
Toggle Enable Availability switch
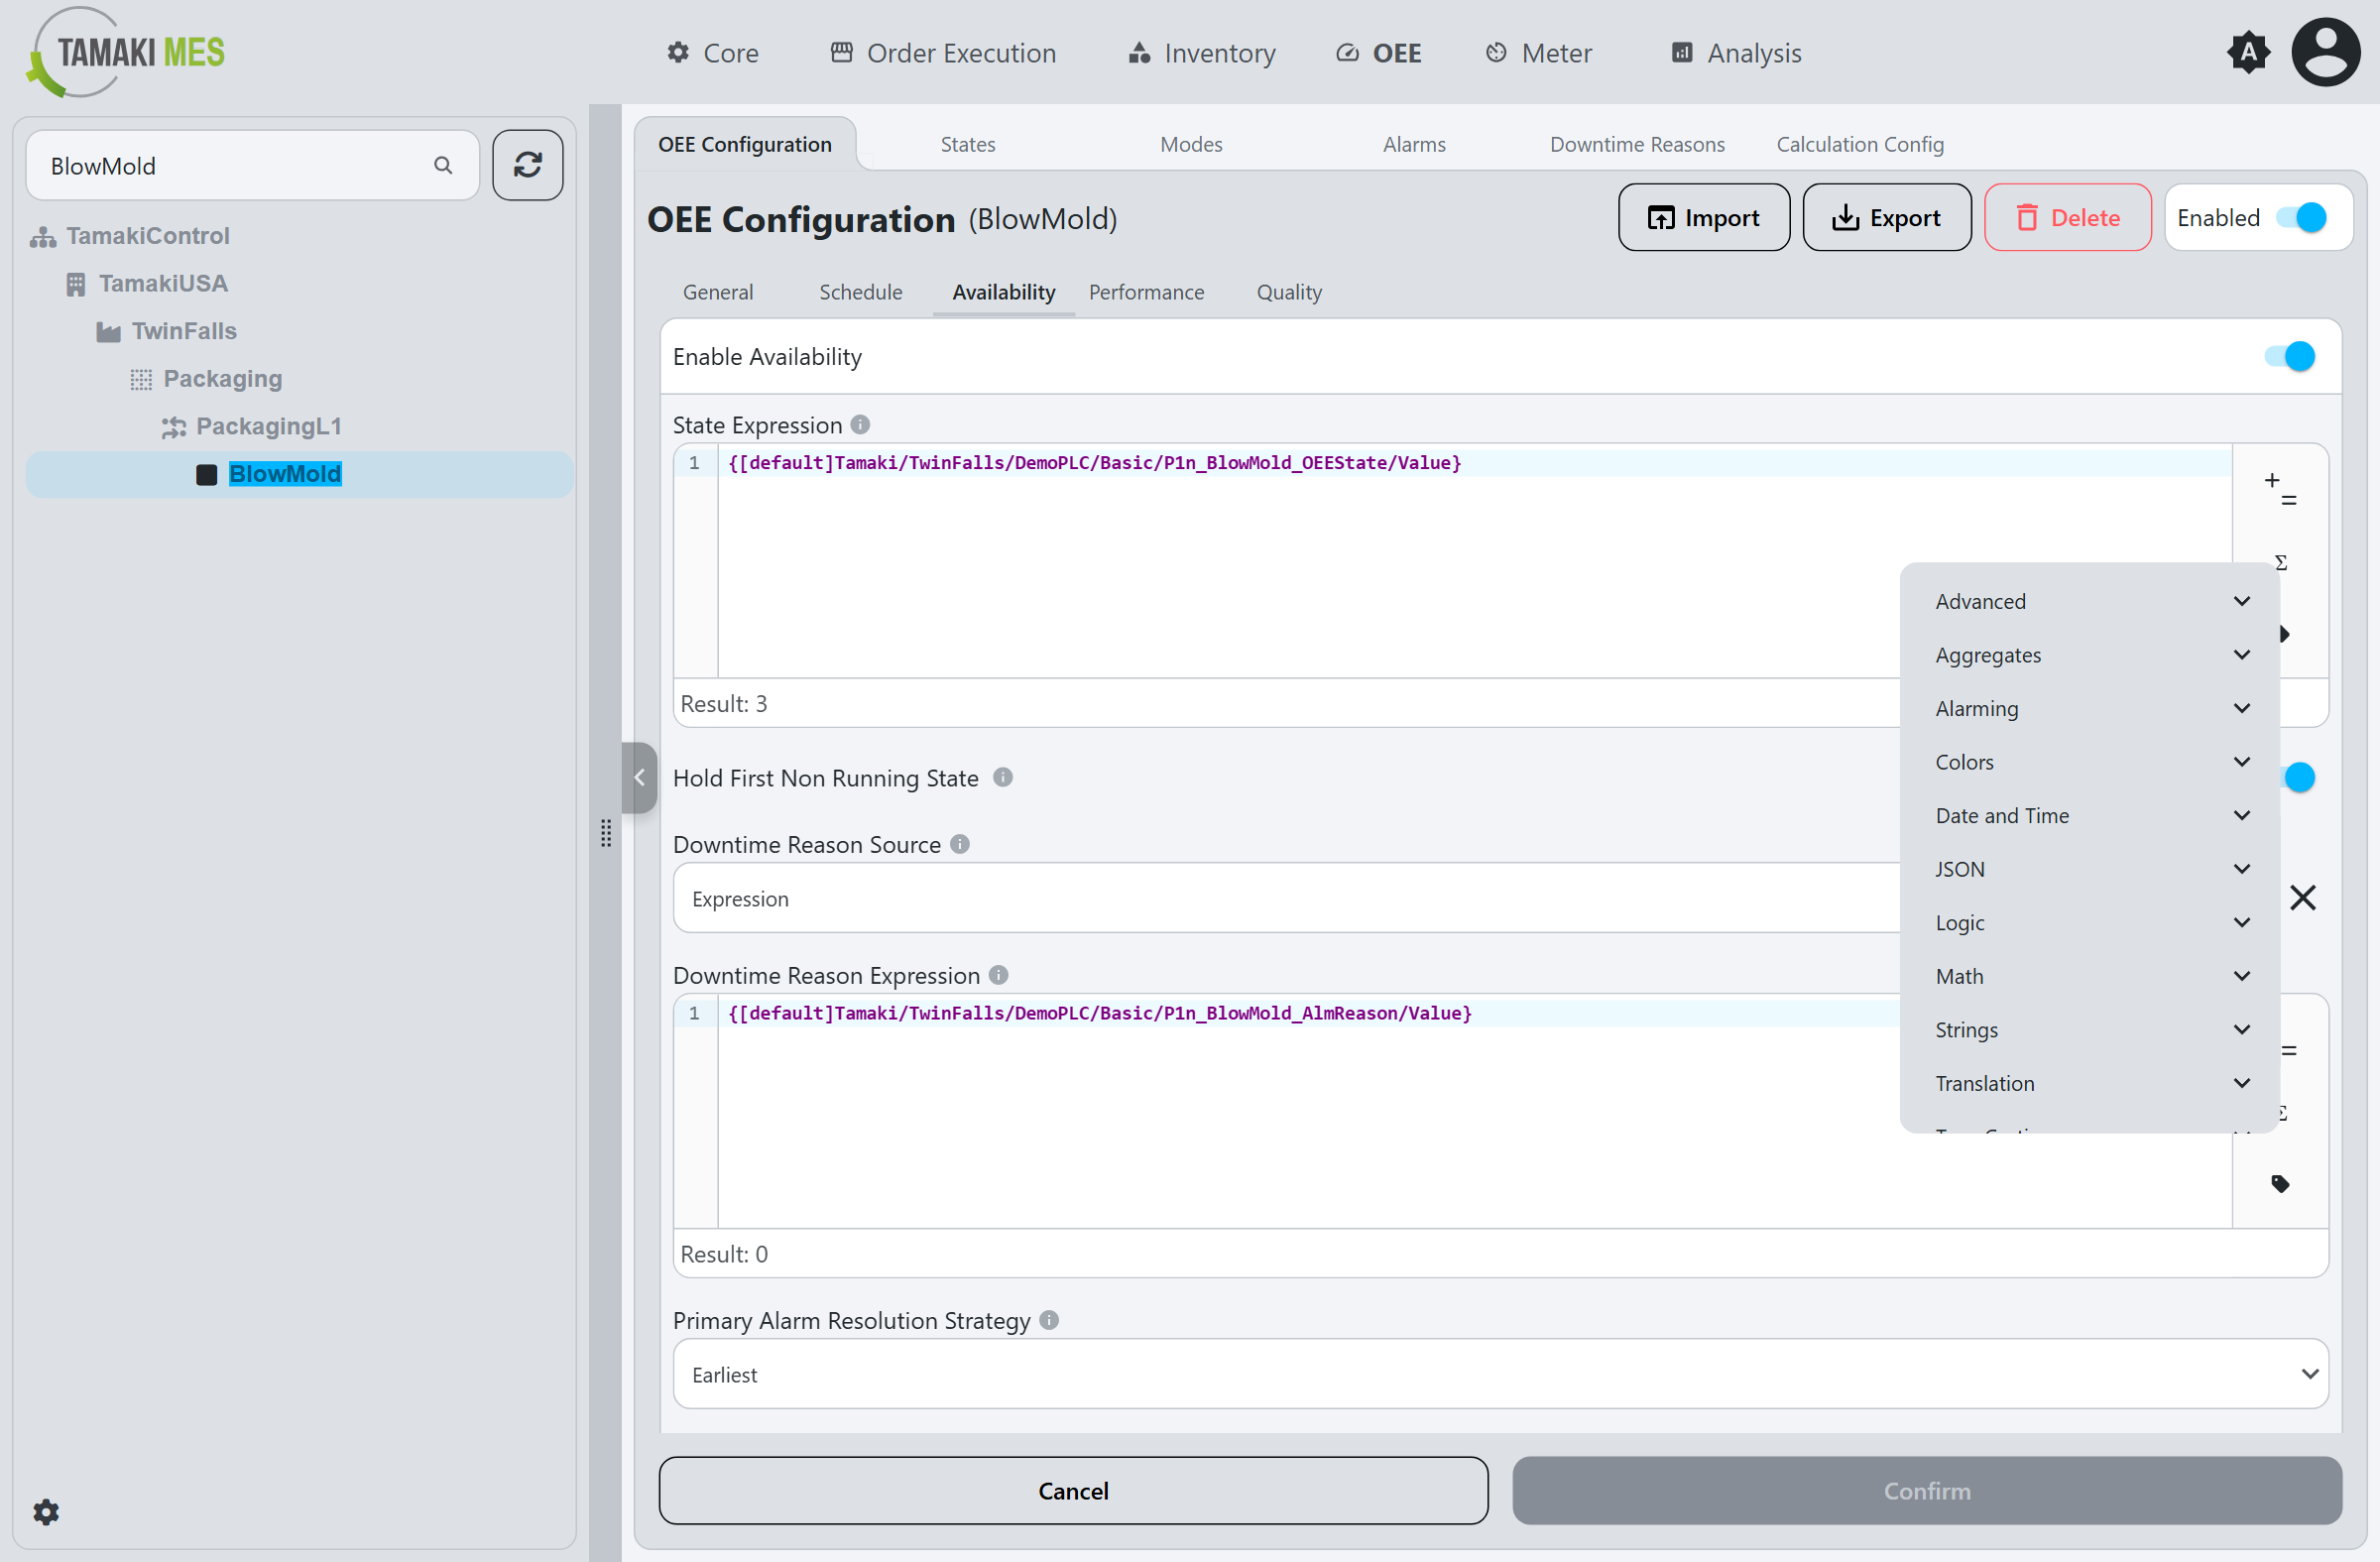pyautogui.click(x=2290, y=356)
